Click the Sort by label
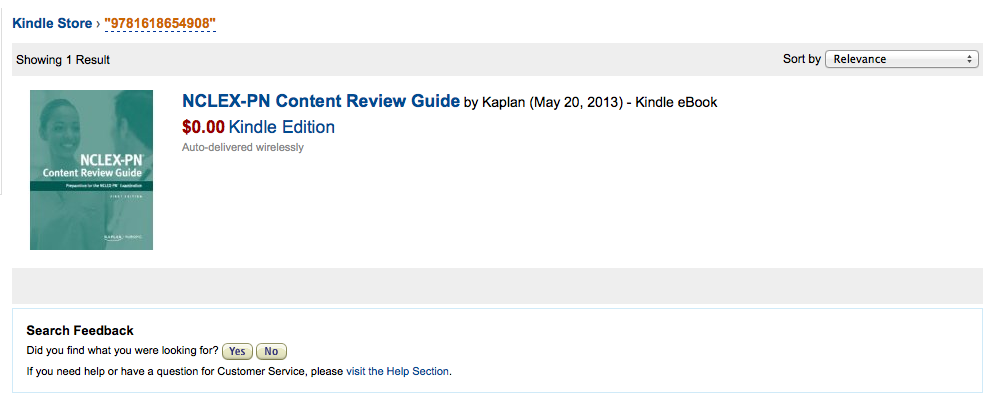The image size is (985, 398). pyautogui.click(x=802, y=59)
